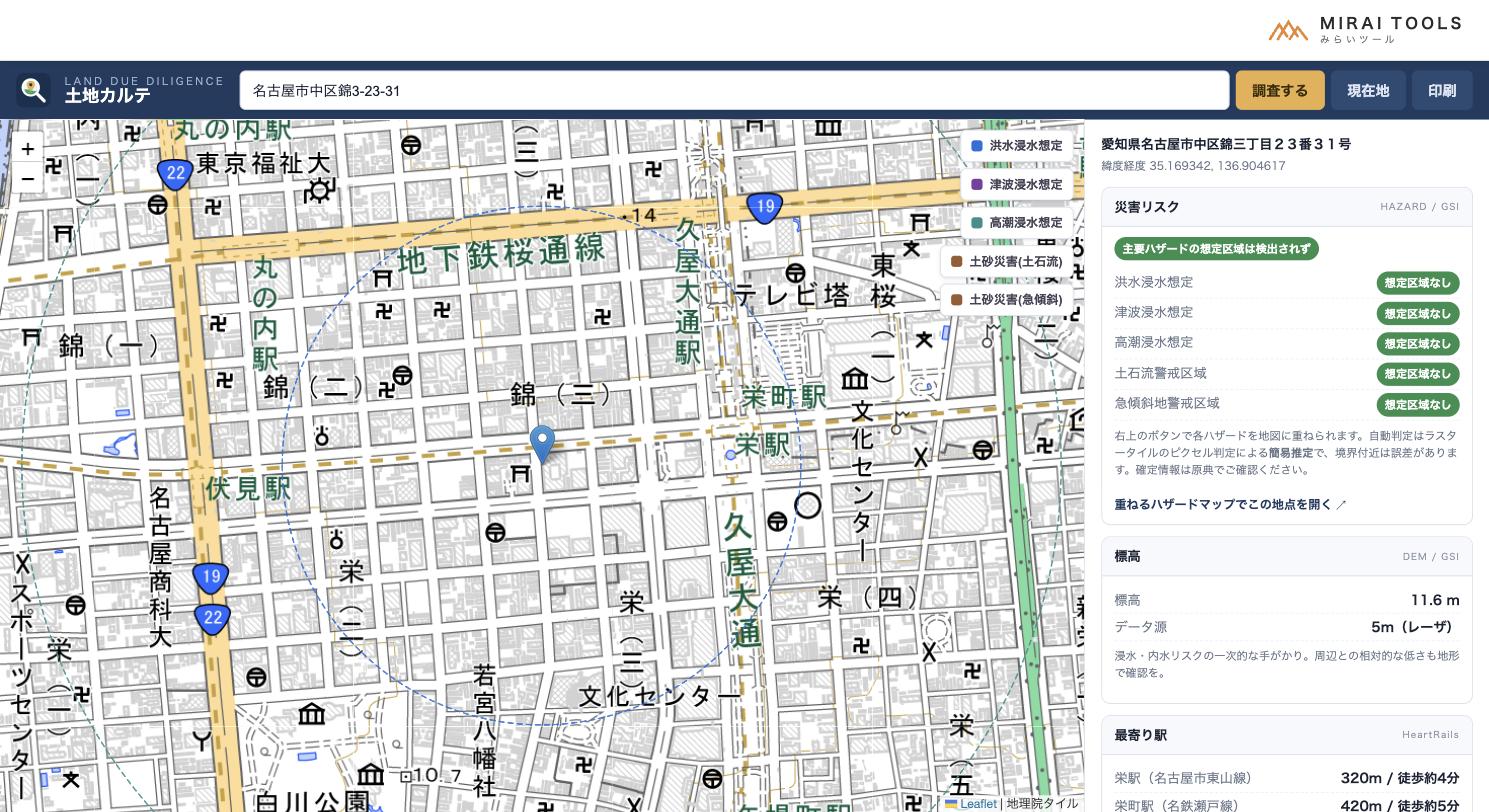Open the 地理院タイル attribution link
The width and height of the screenshot is (1489, 812).
click(x=1042, y=803)
